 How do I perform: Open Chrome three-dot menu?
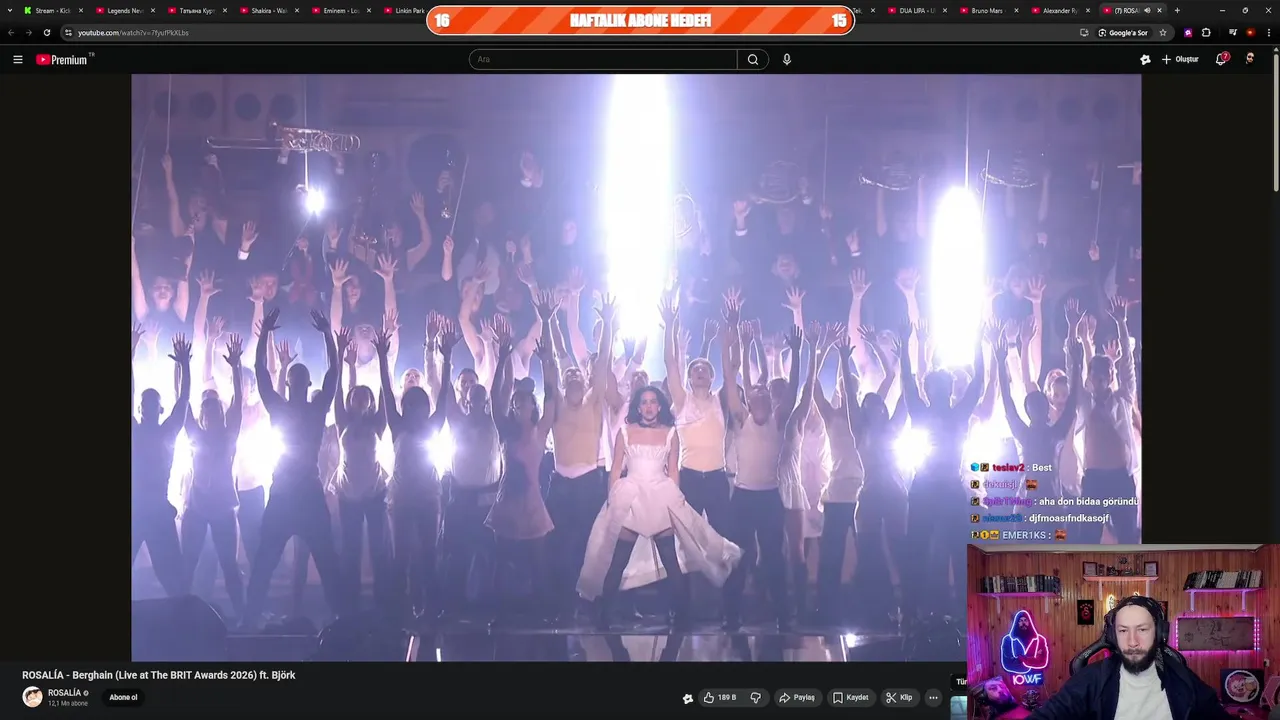pyautogui.click(x=1268, y=32)
